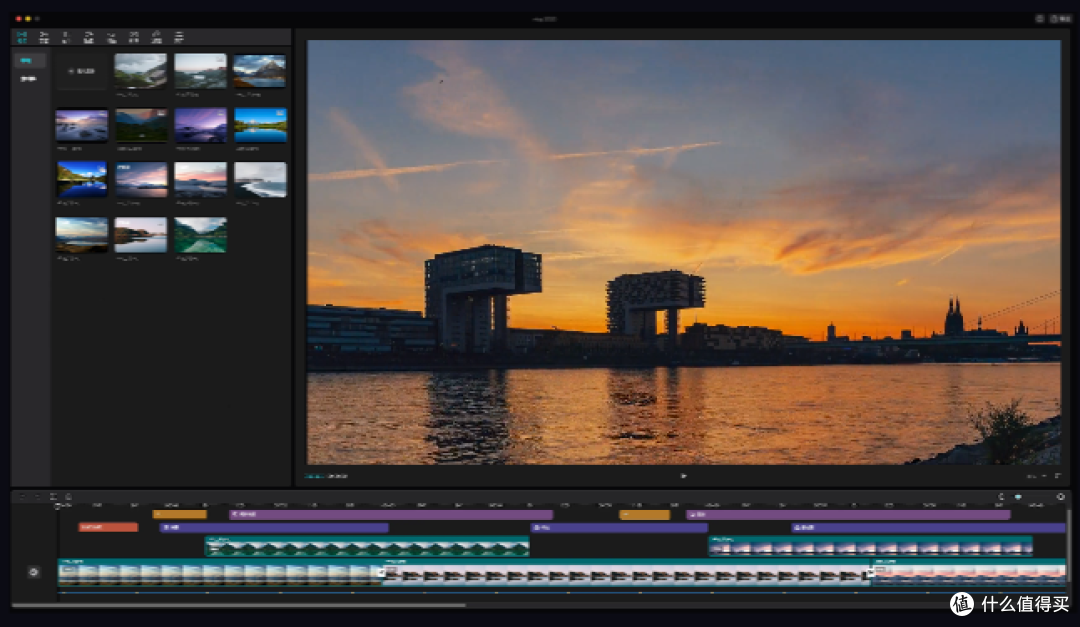Select the orange clip between the two purple clips
The height and width of the screenshot is (627, 1080).
click(x=645, y=515)
